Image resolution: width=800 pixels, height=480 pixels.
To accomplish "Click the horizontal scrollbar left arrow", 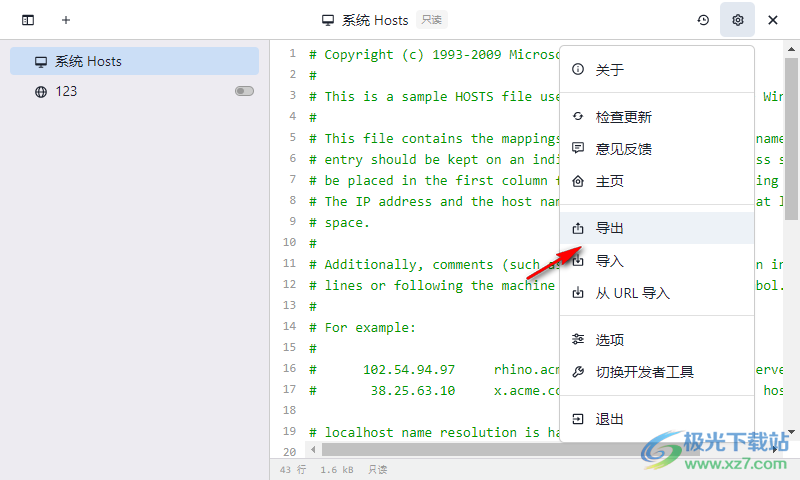I will (313, 449).
